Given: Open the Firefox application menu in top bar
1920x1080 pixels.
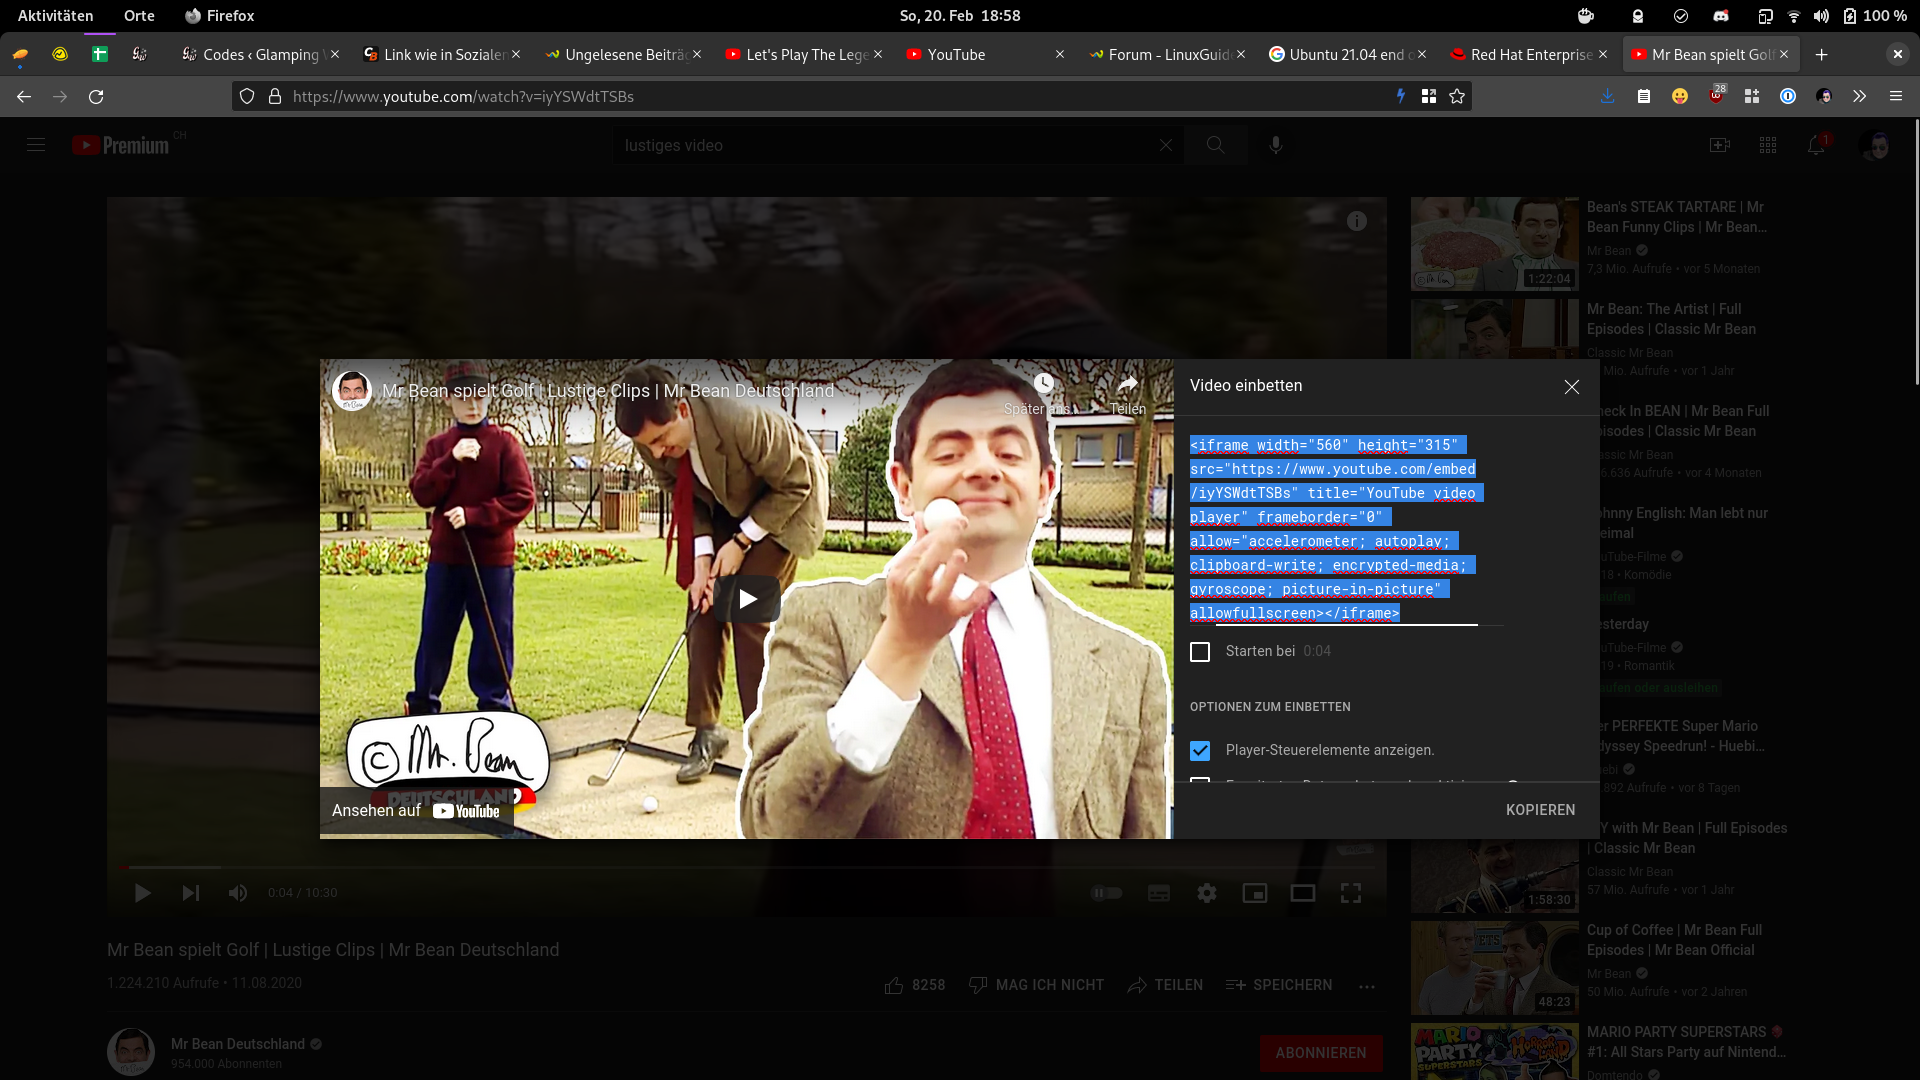Looking at the screenshot, I should [x=220, y=16].
